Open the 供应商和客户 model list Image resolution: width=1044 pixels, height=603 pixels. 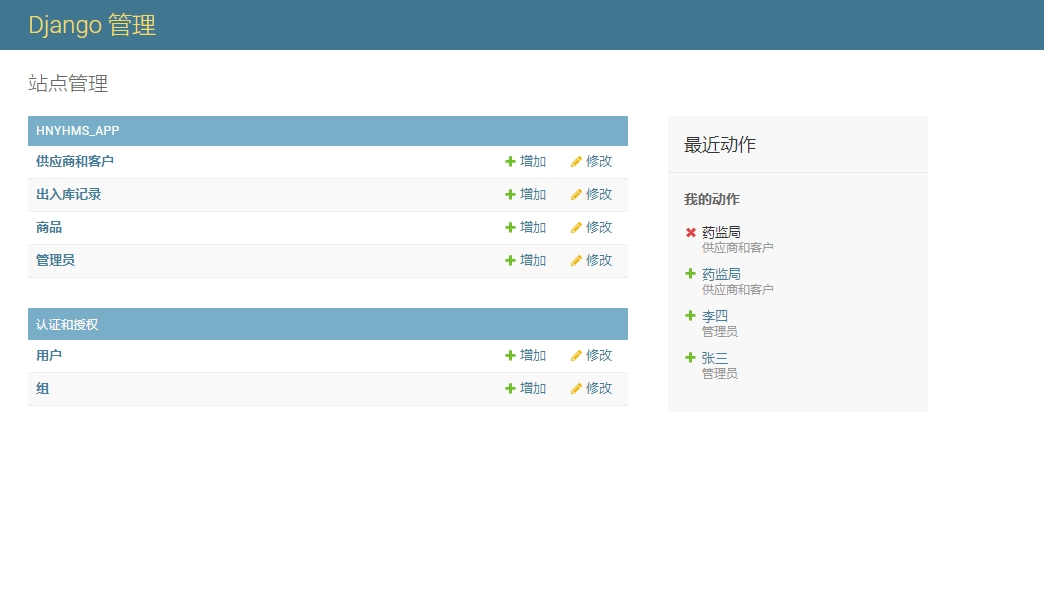[75, 161]
